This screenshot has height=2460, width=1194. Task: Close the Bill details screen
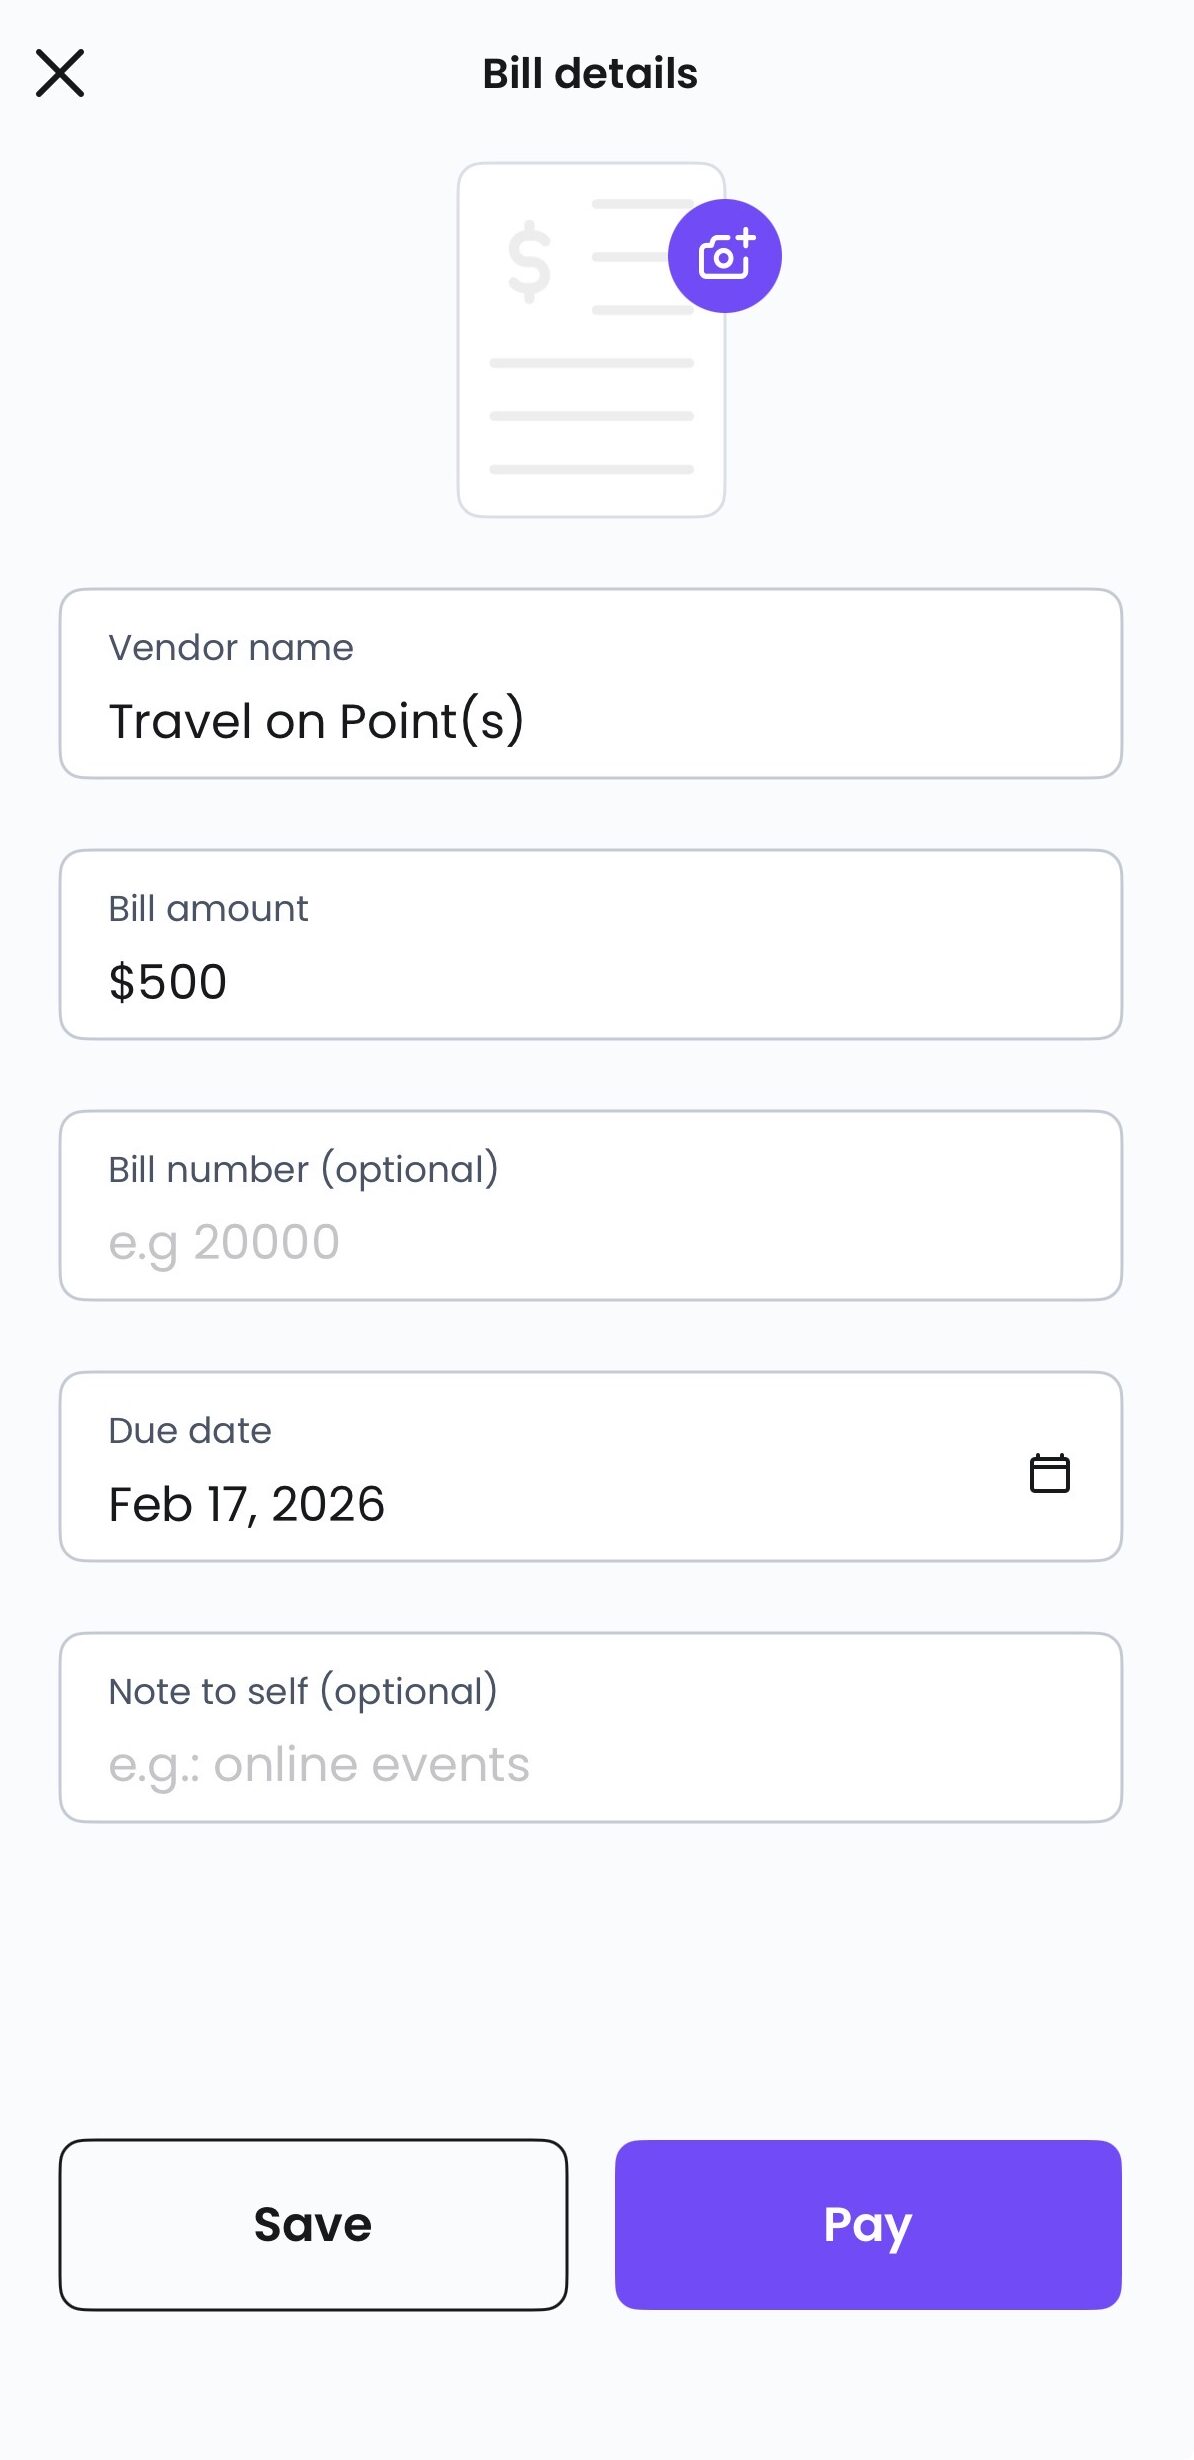click(x=60, y=73)
